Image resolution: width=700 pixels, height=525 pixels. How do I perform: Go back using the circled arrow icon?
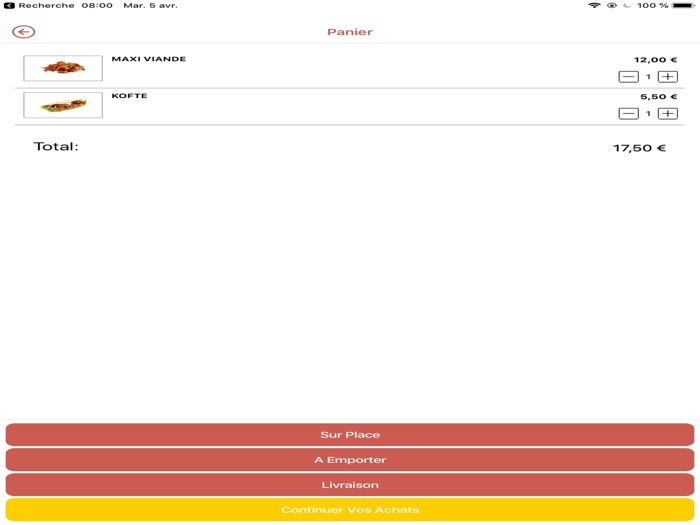(24, 32)
